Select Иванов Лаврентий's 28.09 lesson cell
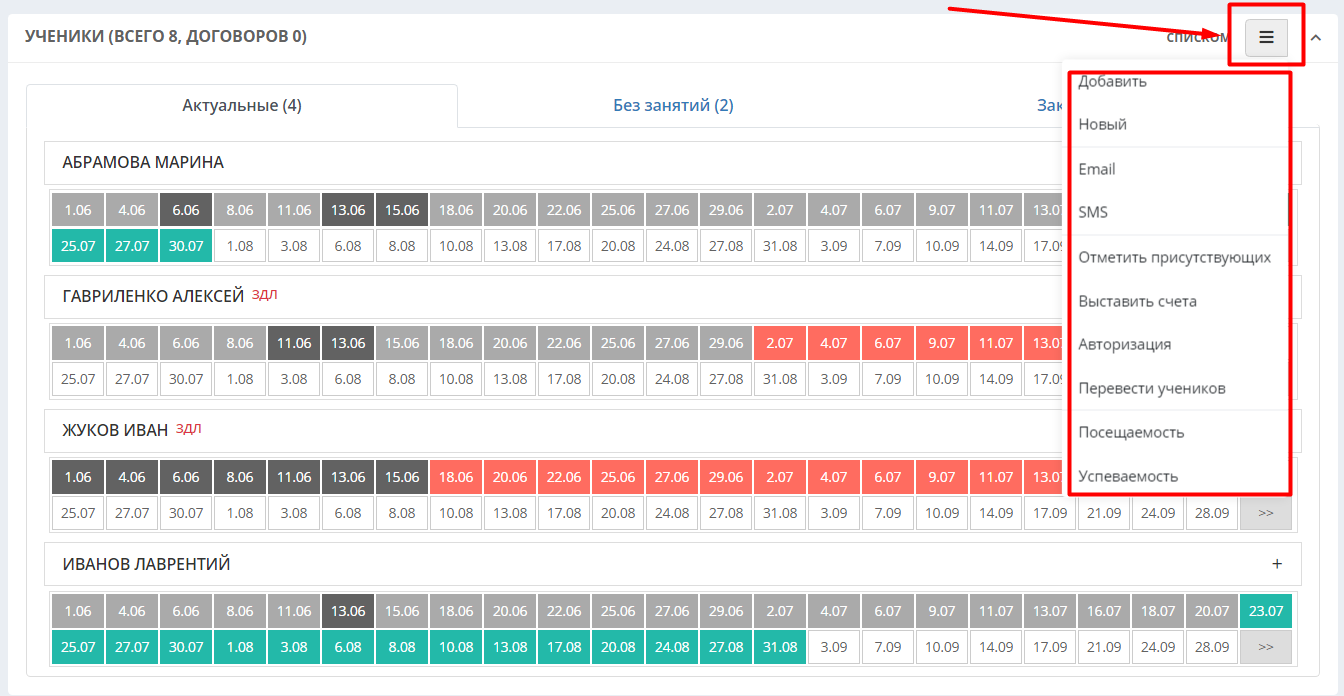 [1212, 647]
